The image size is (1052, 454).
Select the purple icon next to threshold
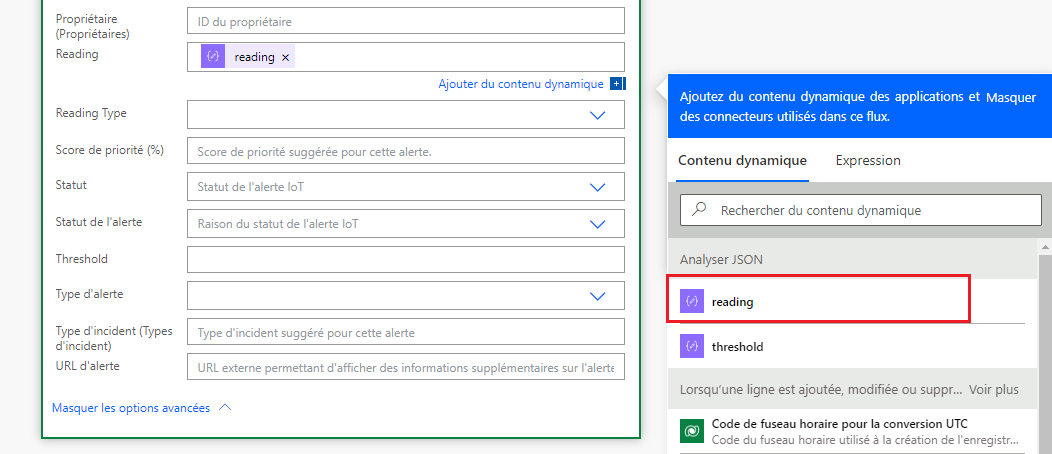click(x=692, y=347)
